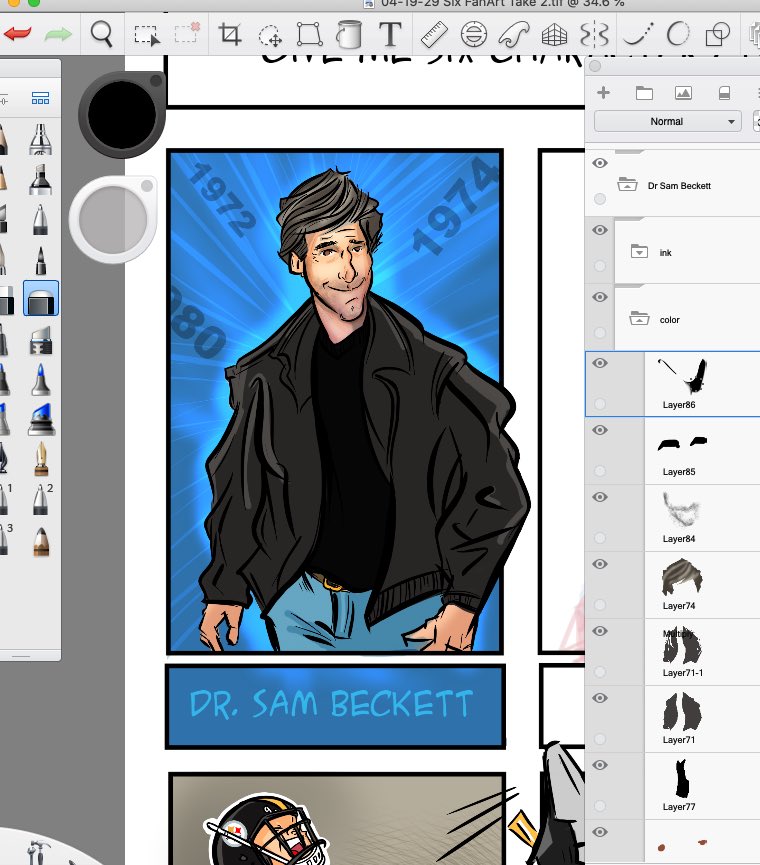Hide Layer84 with the eye icon

[600, 497]
